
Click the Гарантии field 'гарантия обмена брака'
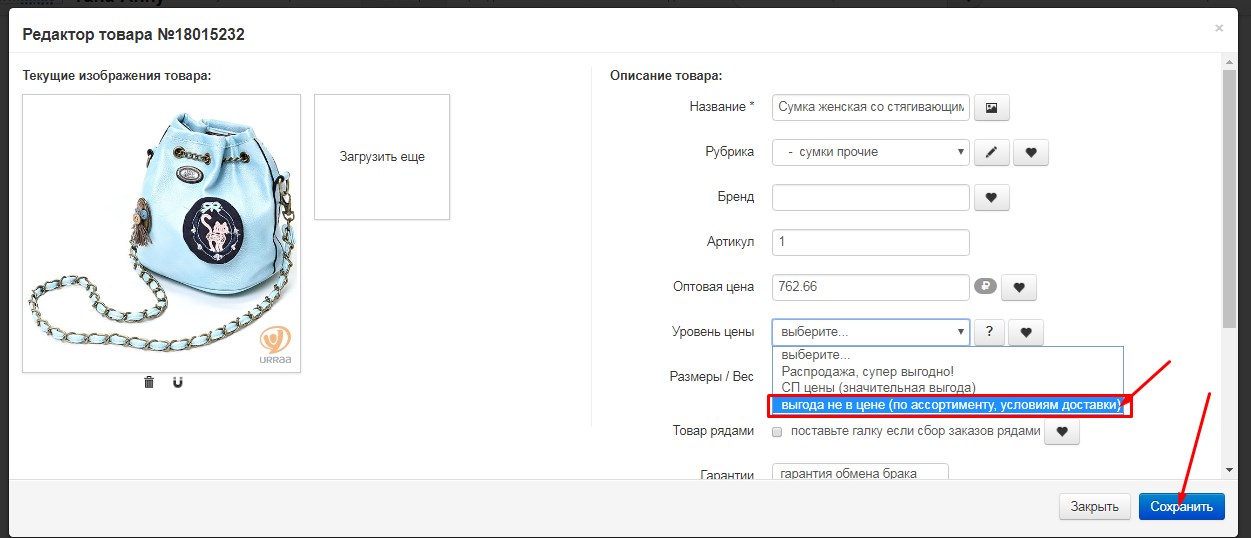860,472
